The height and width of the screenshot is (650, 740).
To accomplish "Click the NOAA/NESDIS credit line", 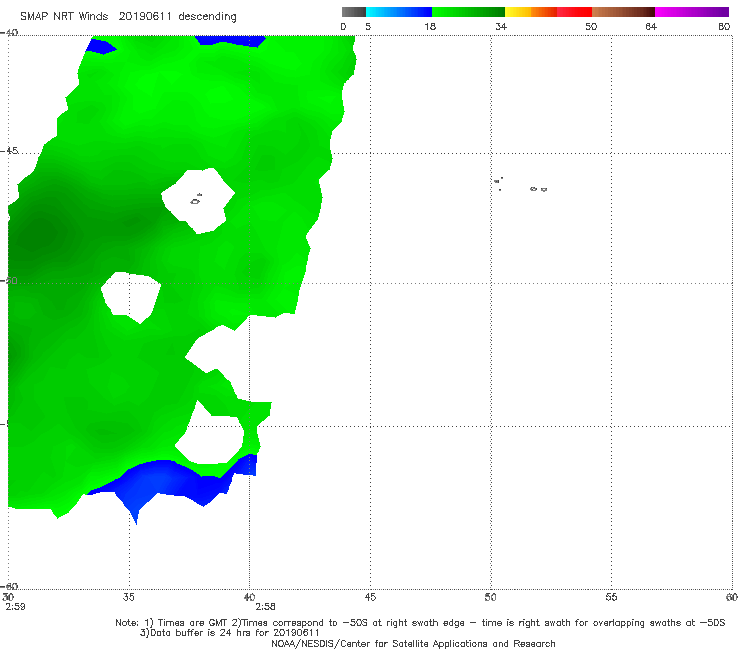I will click(x=413, y=644).
